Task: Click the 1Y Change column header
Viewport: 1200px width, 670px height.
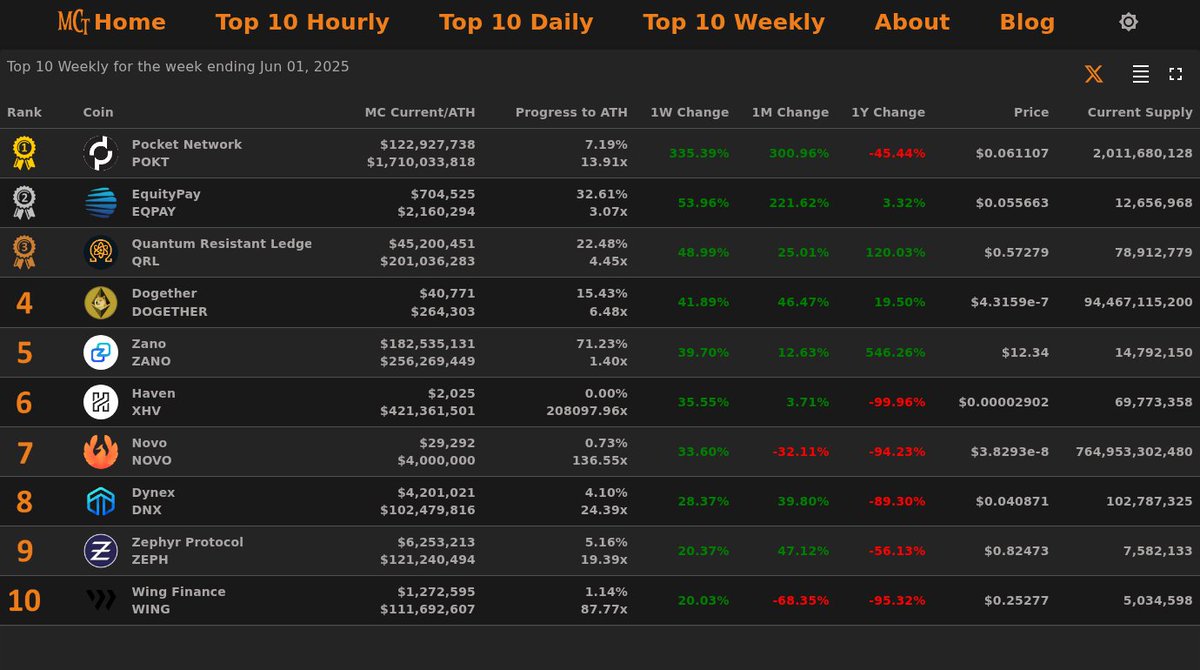Action: [888, 113]
